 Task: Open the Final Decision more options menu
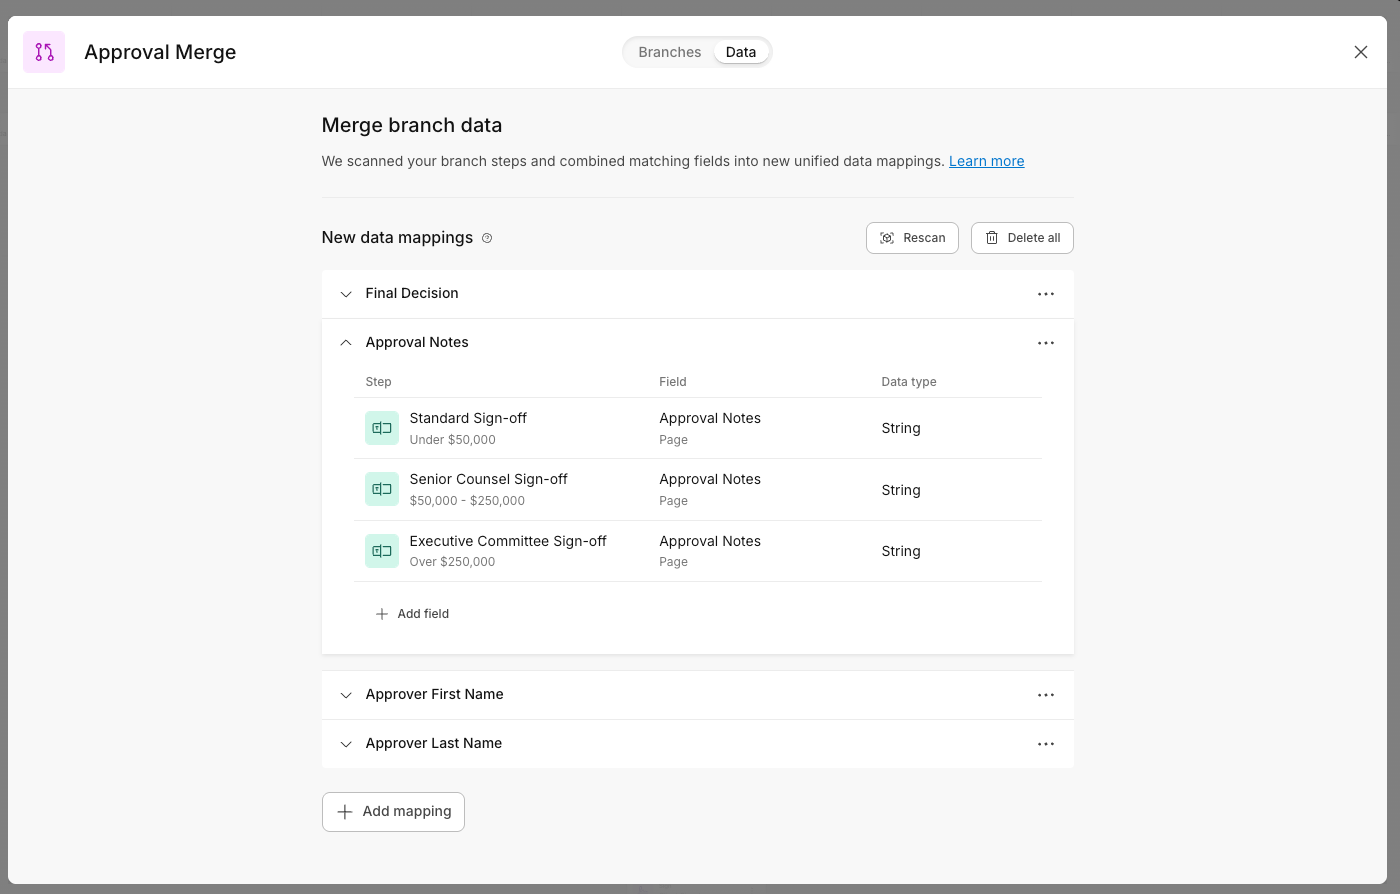[x=1046, y=294]
